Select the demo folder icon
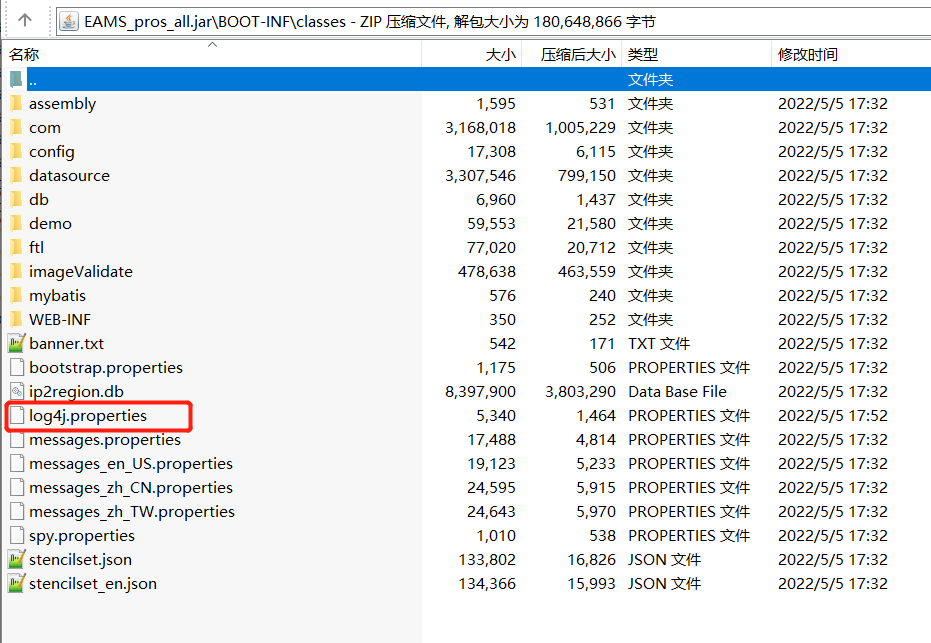Image resolution: width=931 pixels, height=643 pixels. pos(16,223)
